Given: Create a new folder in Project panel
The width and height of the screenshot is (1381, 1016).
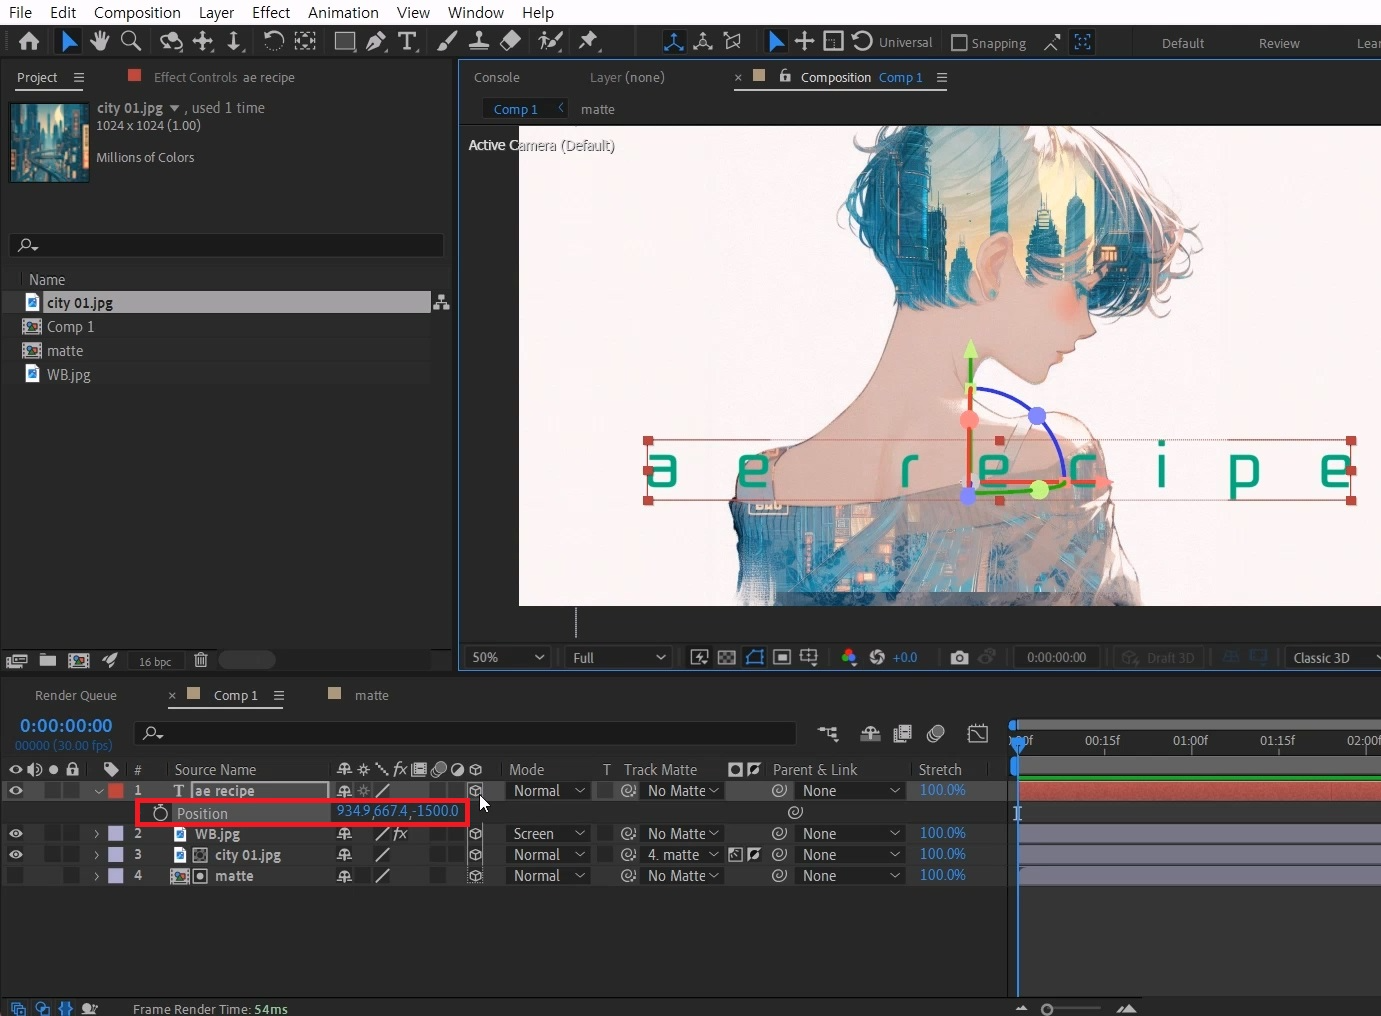Looking at the screenshot, I should tap(48, 660).
